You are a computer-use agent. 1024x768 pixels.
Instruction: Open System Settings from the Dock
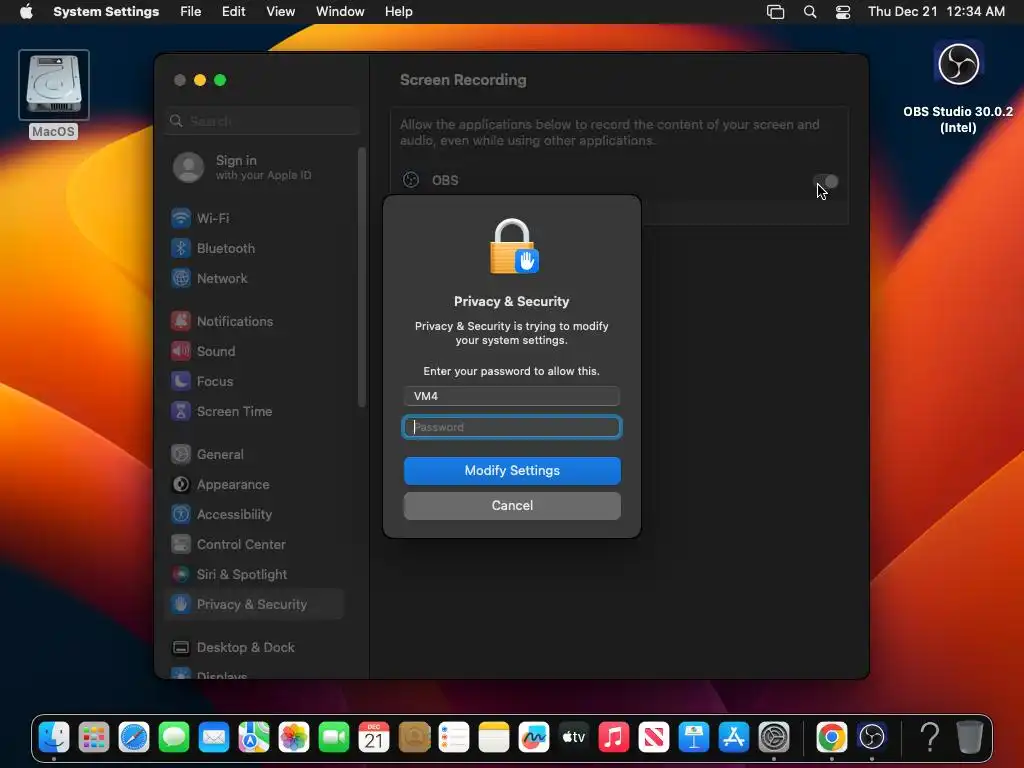point(774,737)
